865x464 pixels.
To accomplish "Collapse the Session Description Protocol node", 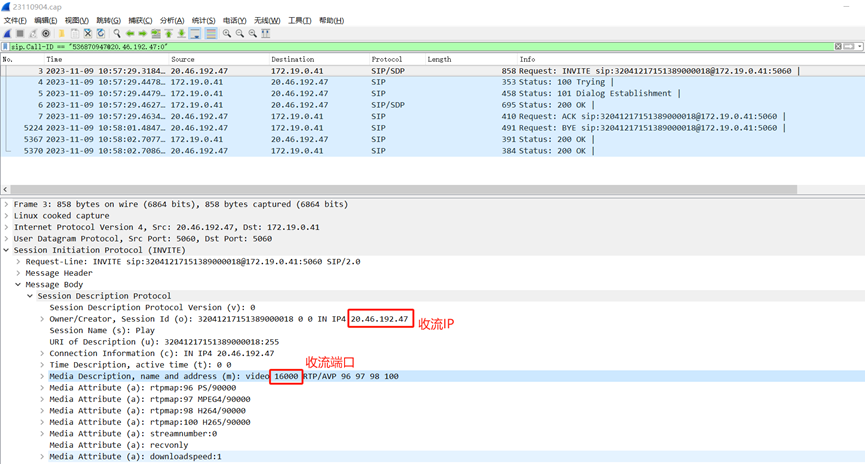I will 30,296.
